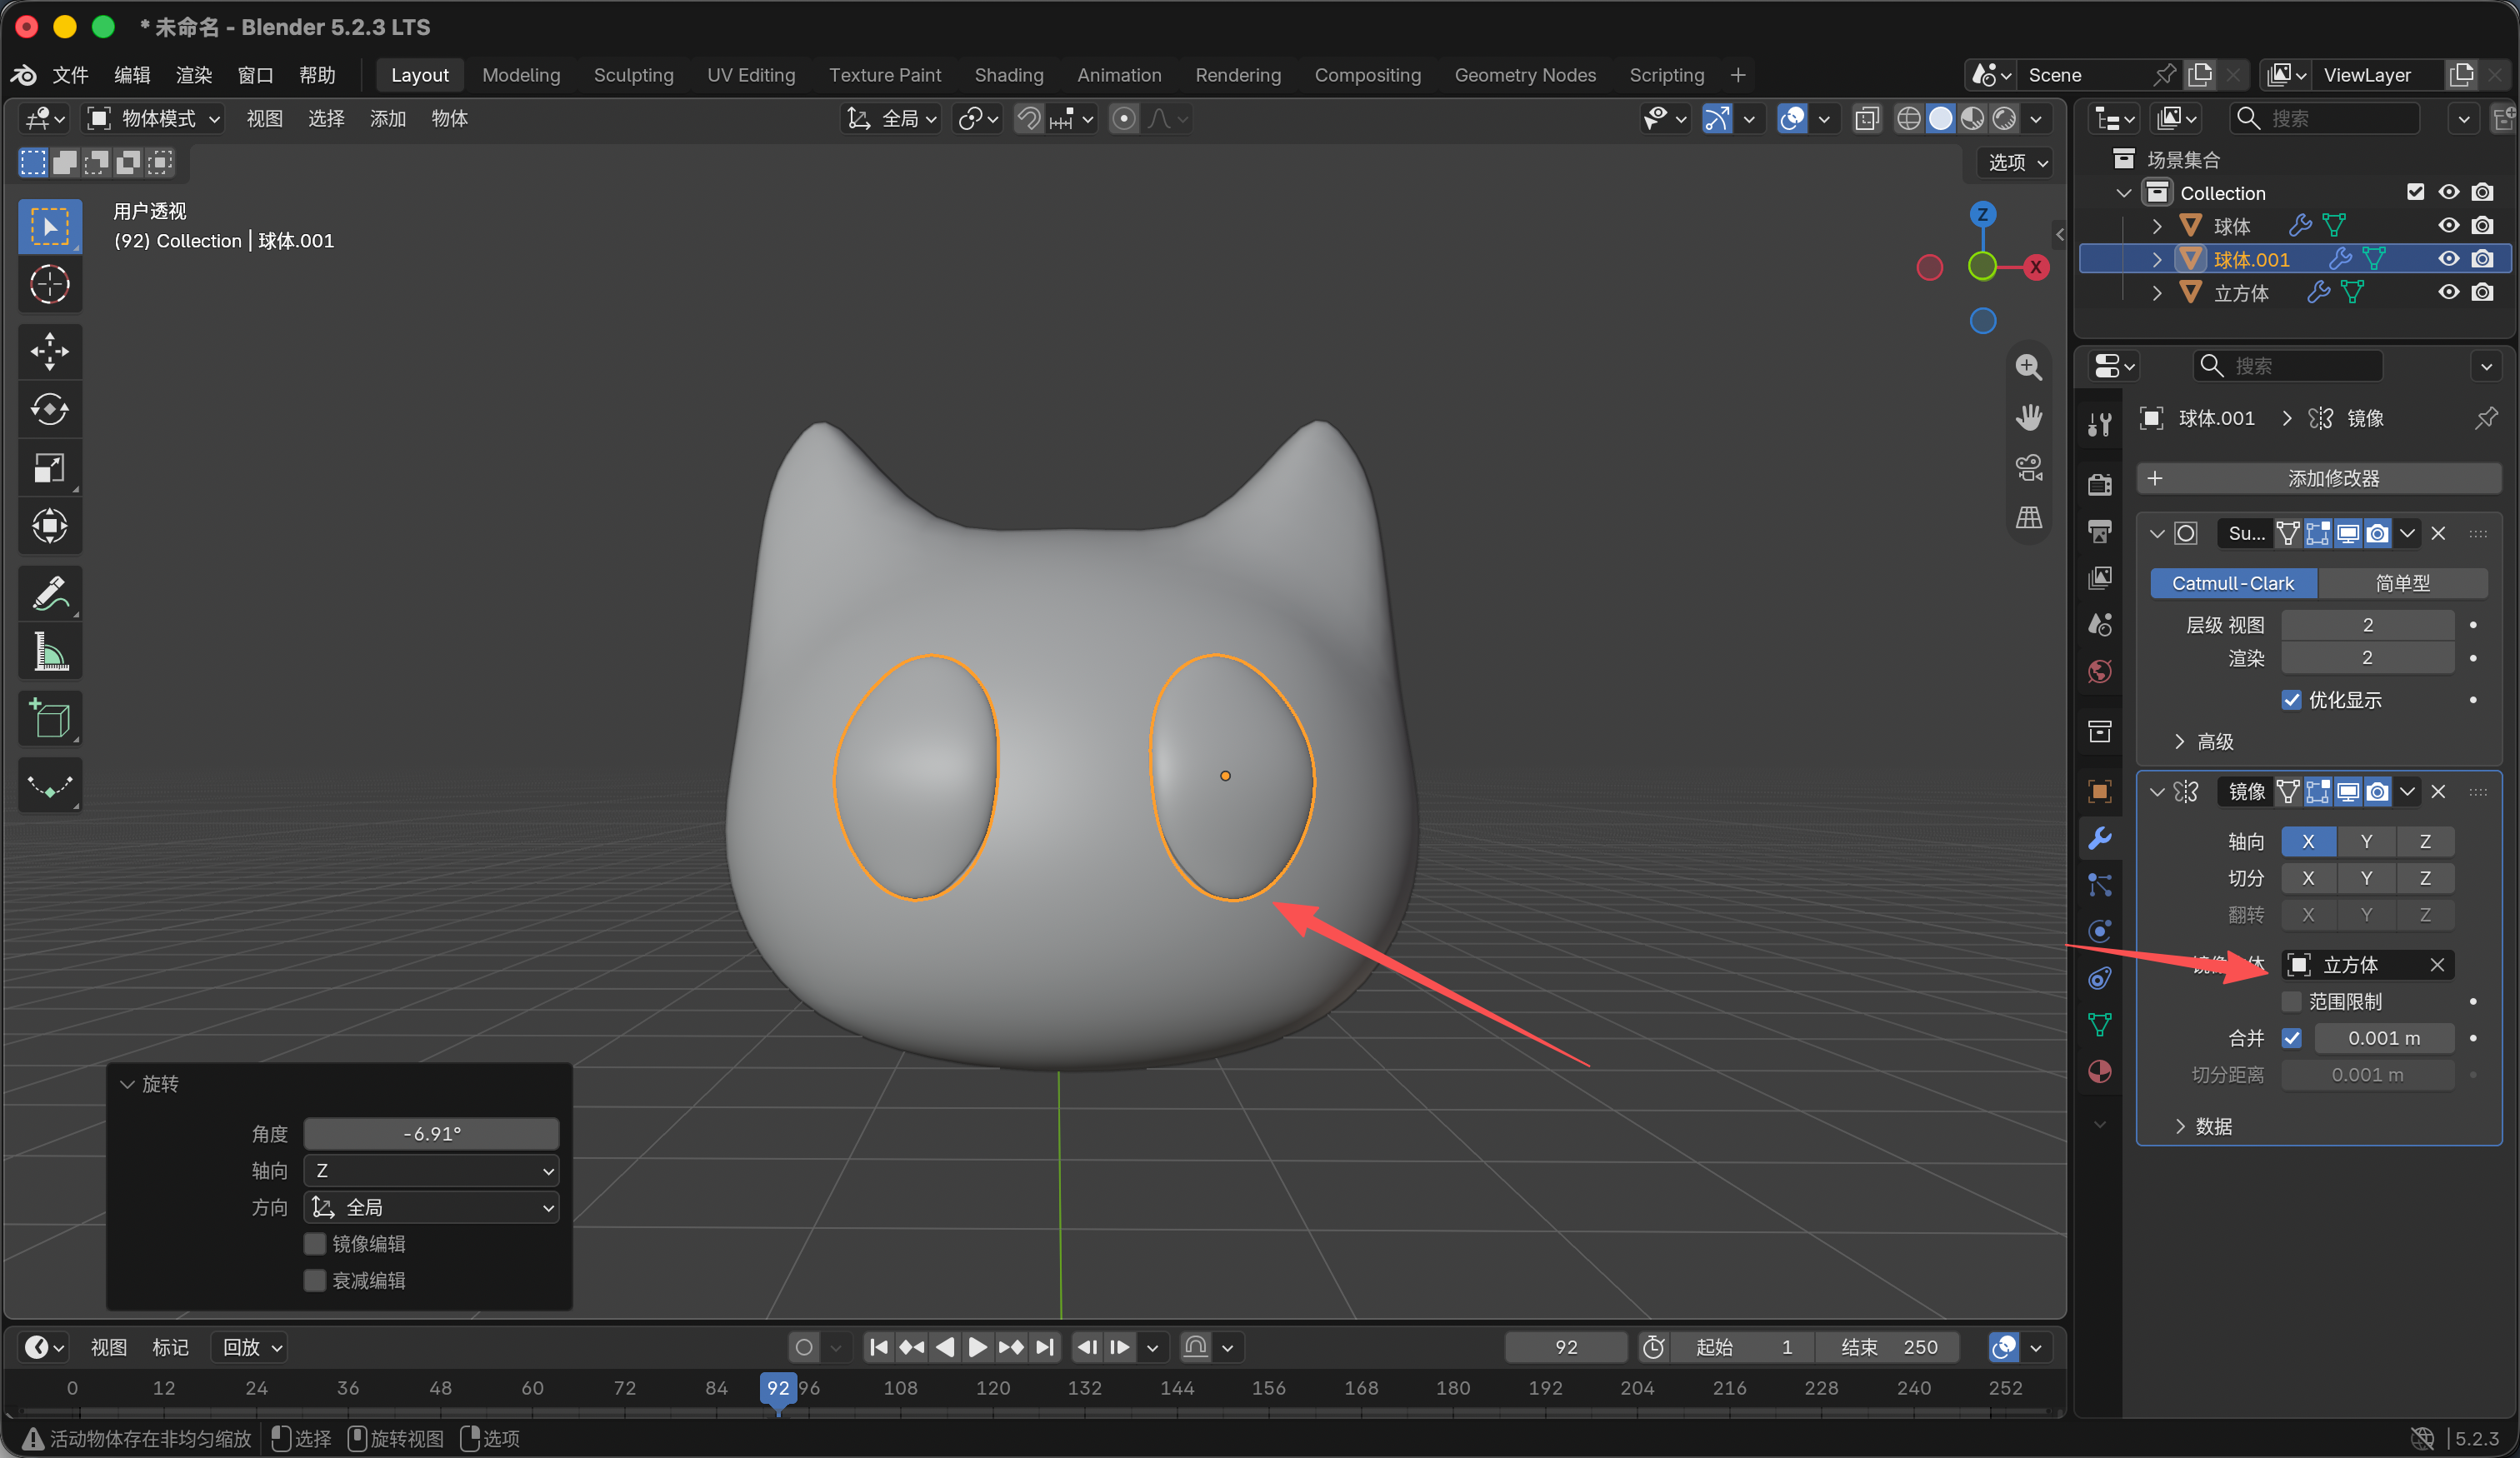Open the 文件 menu
The image size is (2520, 1458).
click(x=70, y=75)
